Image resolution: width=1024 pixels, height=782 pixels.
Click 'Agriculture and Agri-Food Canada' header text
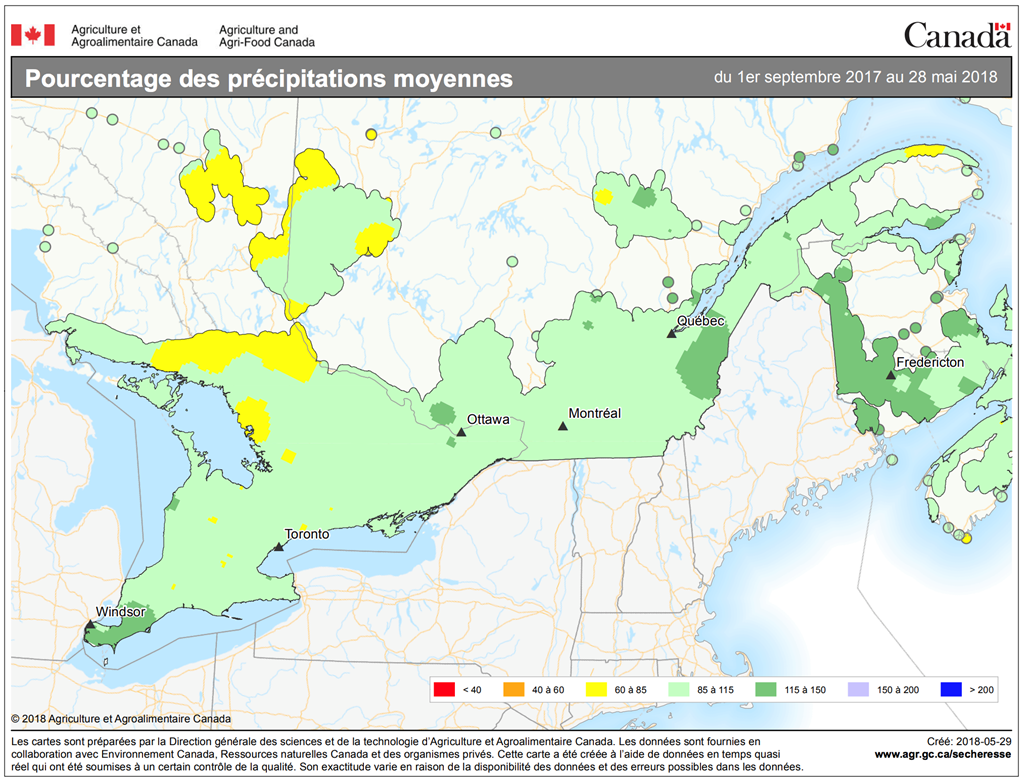click(267, 36)
